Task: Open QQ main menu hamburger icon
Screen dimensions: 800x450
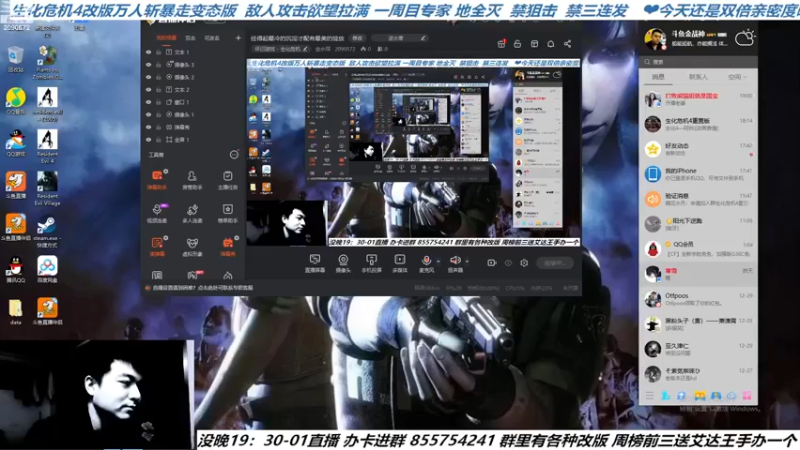Action: (x=649, y=395)
